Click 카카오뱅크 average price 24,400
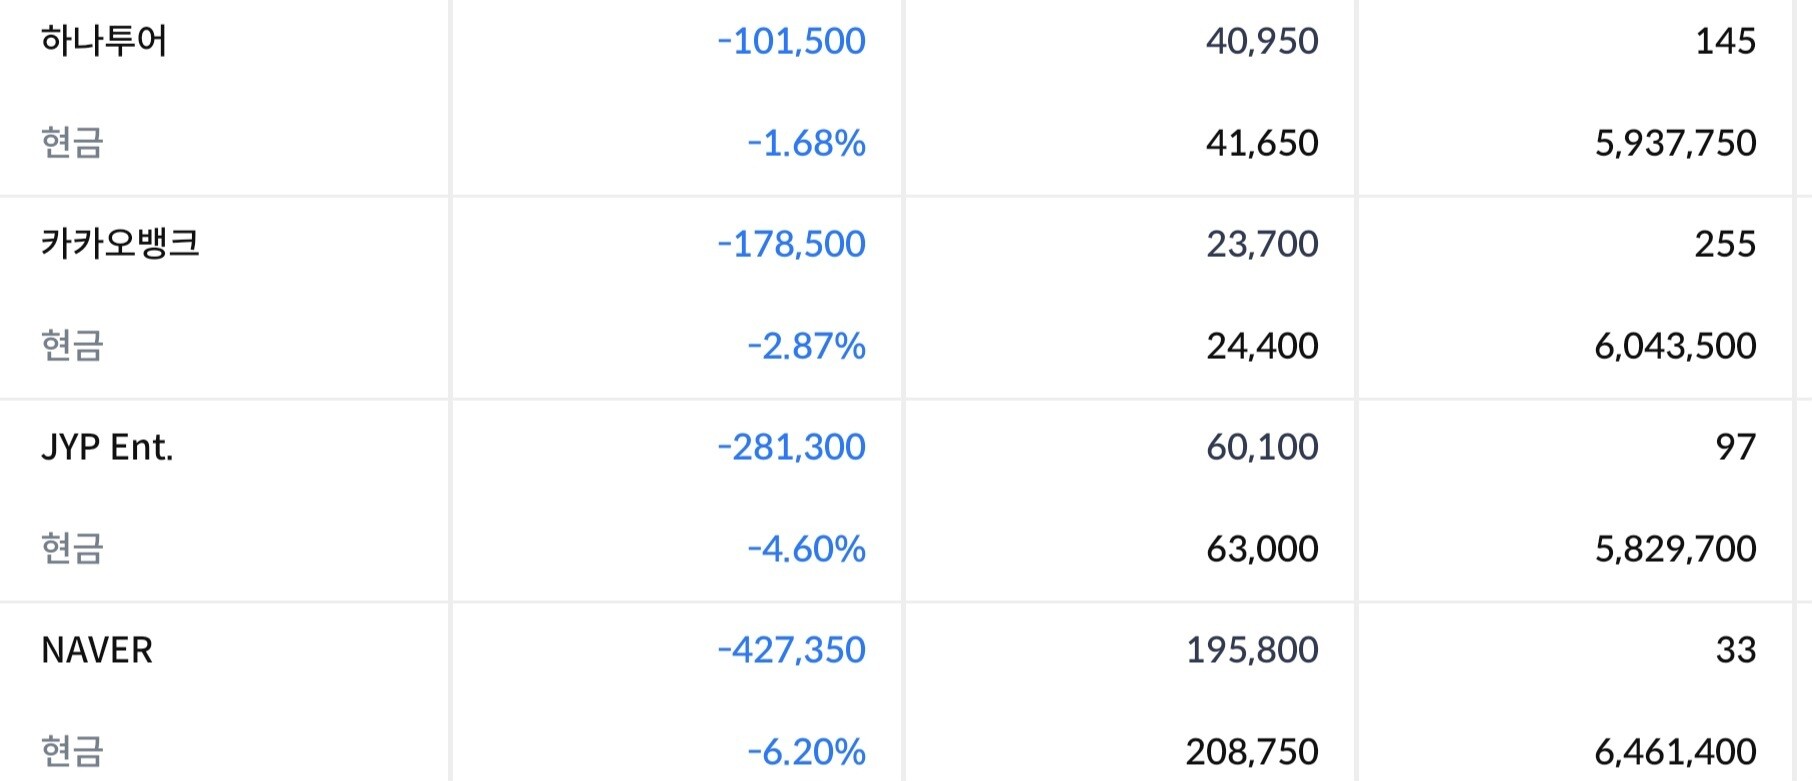1812x781 pixels. [x=1262, y=346]
